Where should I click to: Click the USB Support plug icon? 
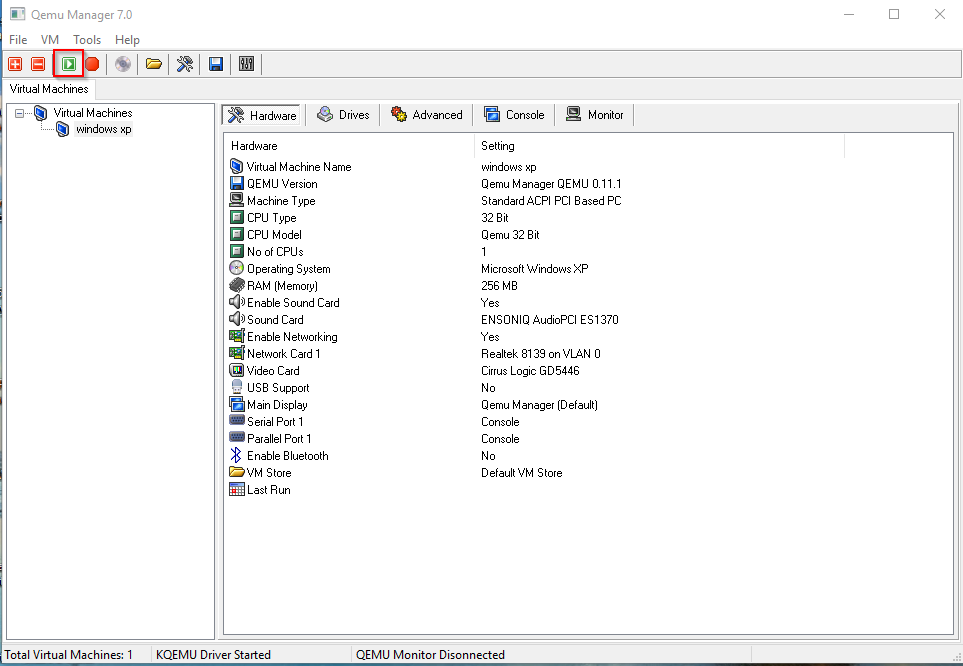pyautogui.click(x=236, y=387)
